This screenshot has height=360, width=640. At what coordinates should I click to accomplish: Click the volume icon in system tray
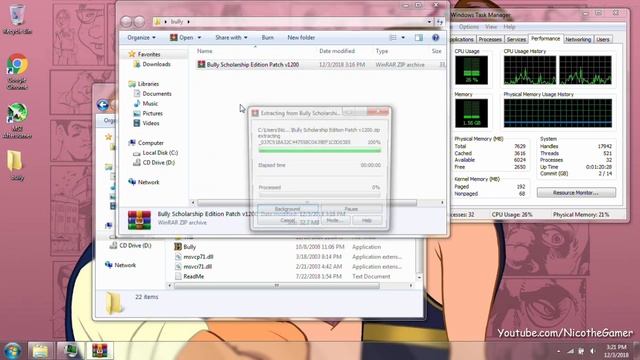(592, 351)
